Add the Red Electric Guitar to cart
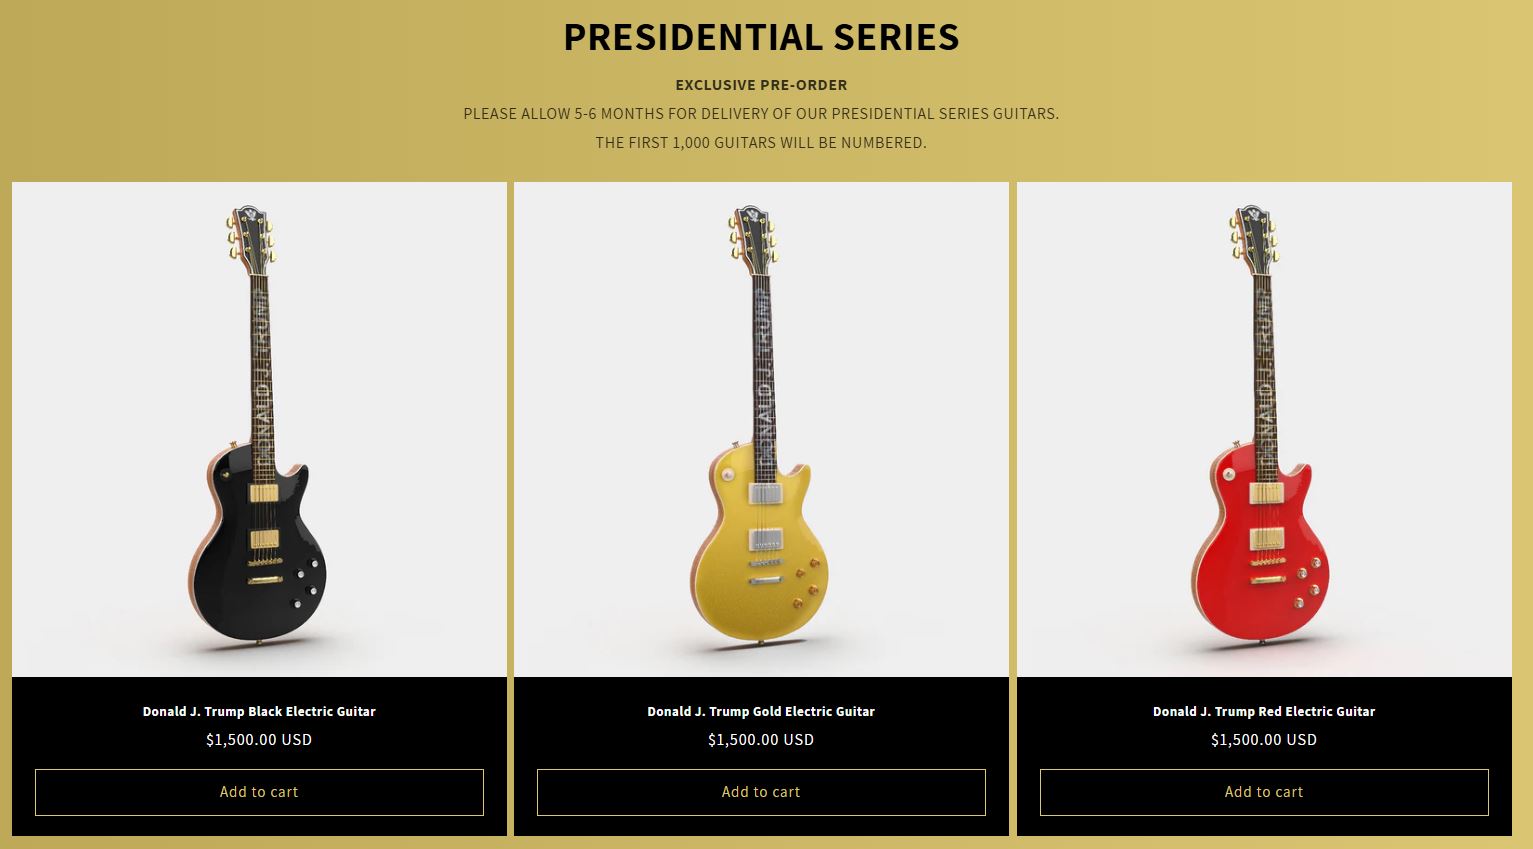1533x849 pixels. tap(1264, 792)
